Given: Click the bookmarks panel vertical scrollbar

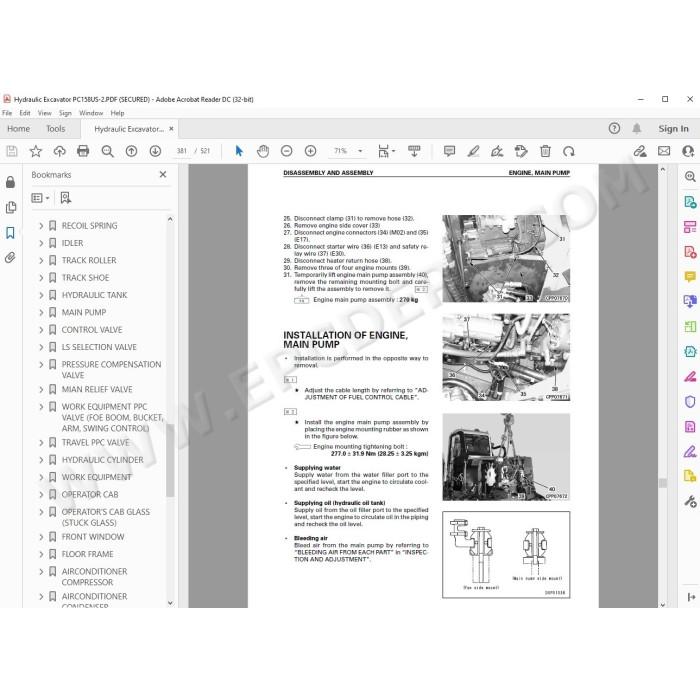Looking at the screenshot, I should (170, 460).
